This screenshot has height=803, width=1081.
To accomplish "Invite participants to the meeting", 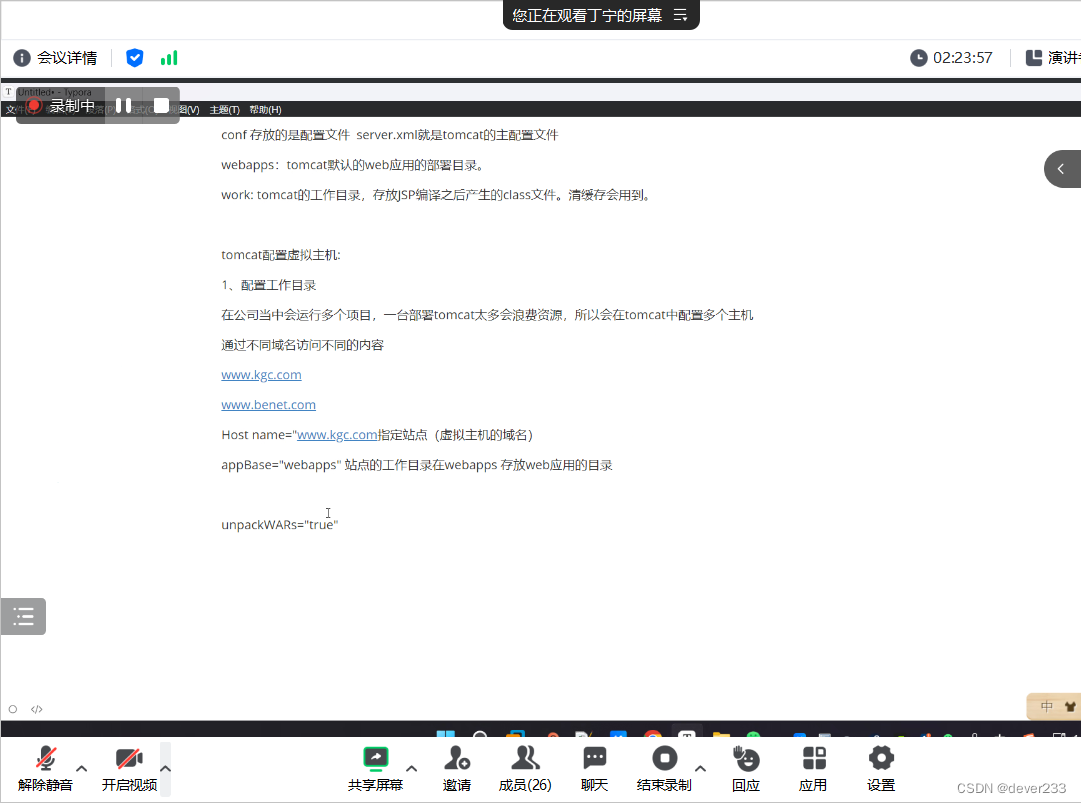I will pyautogui.click(x=456, y=769).
